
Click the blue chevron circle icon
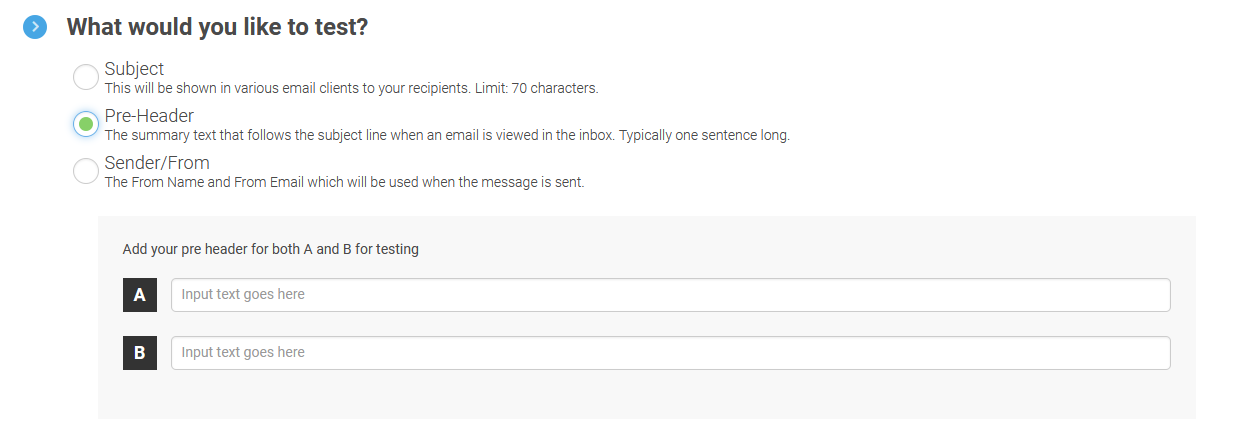click(35, 27)
